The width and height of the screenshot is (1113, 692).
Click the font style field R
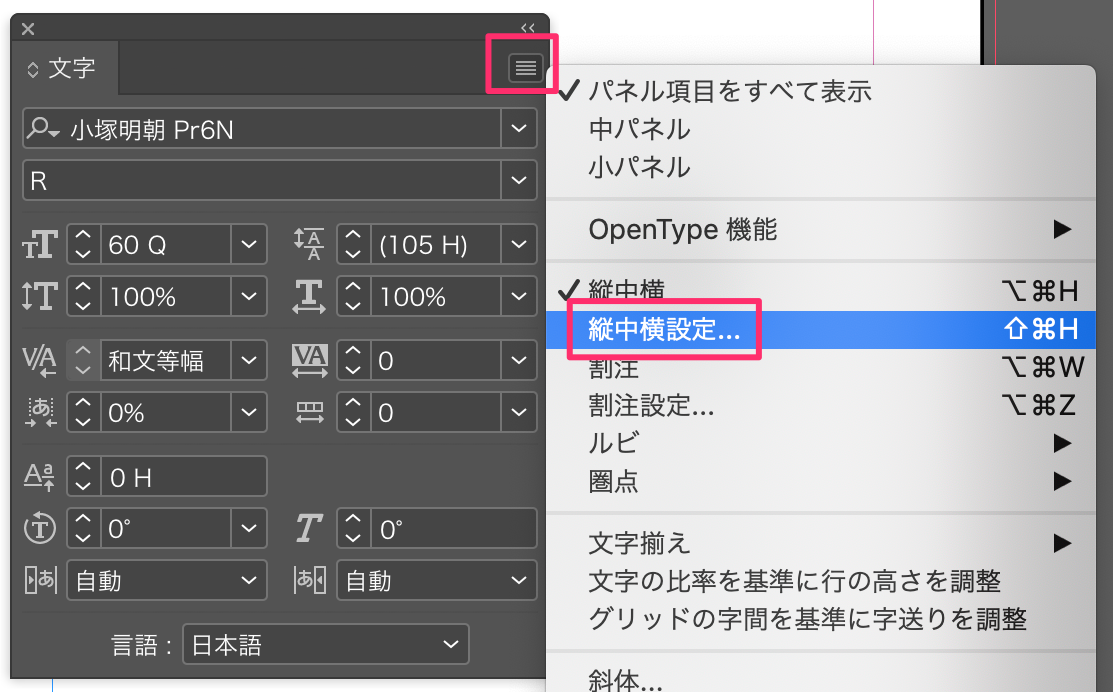262,180
